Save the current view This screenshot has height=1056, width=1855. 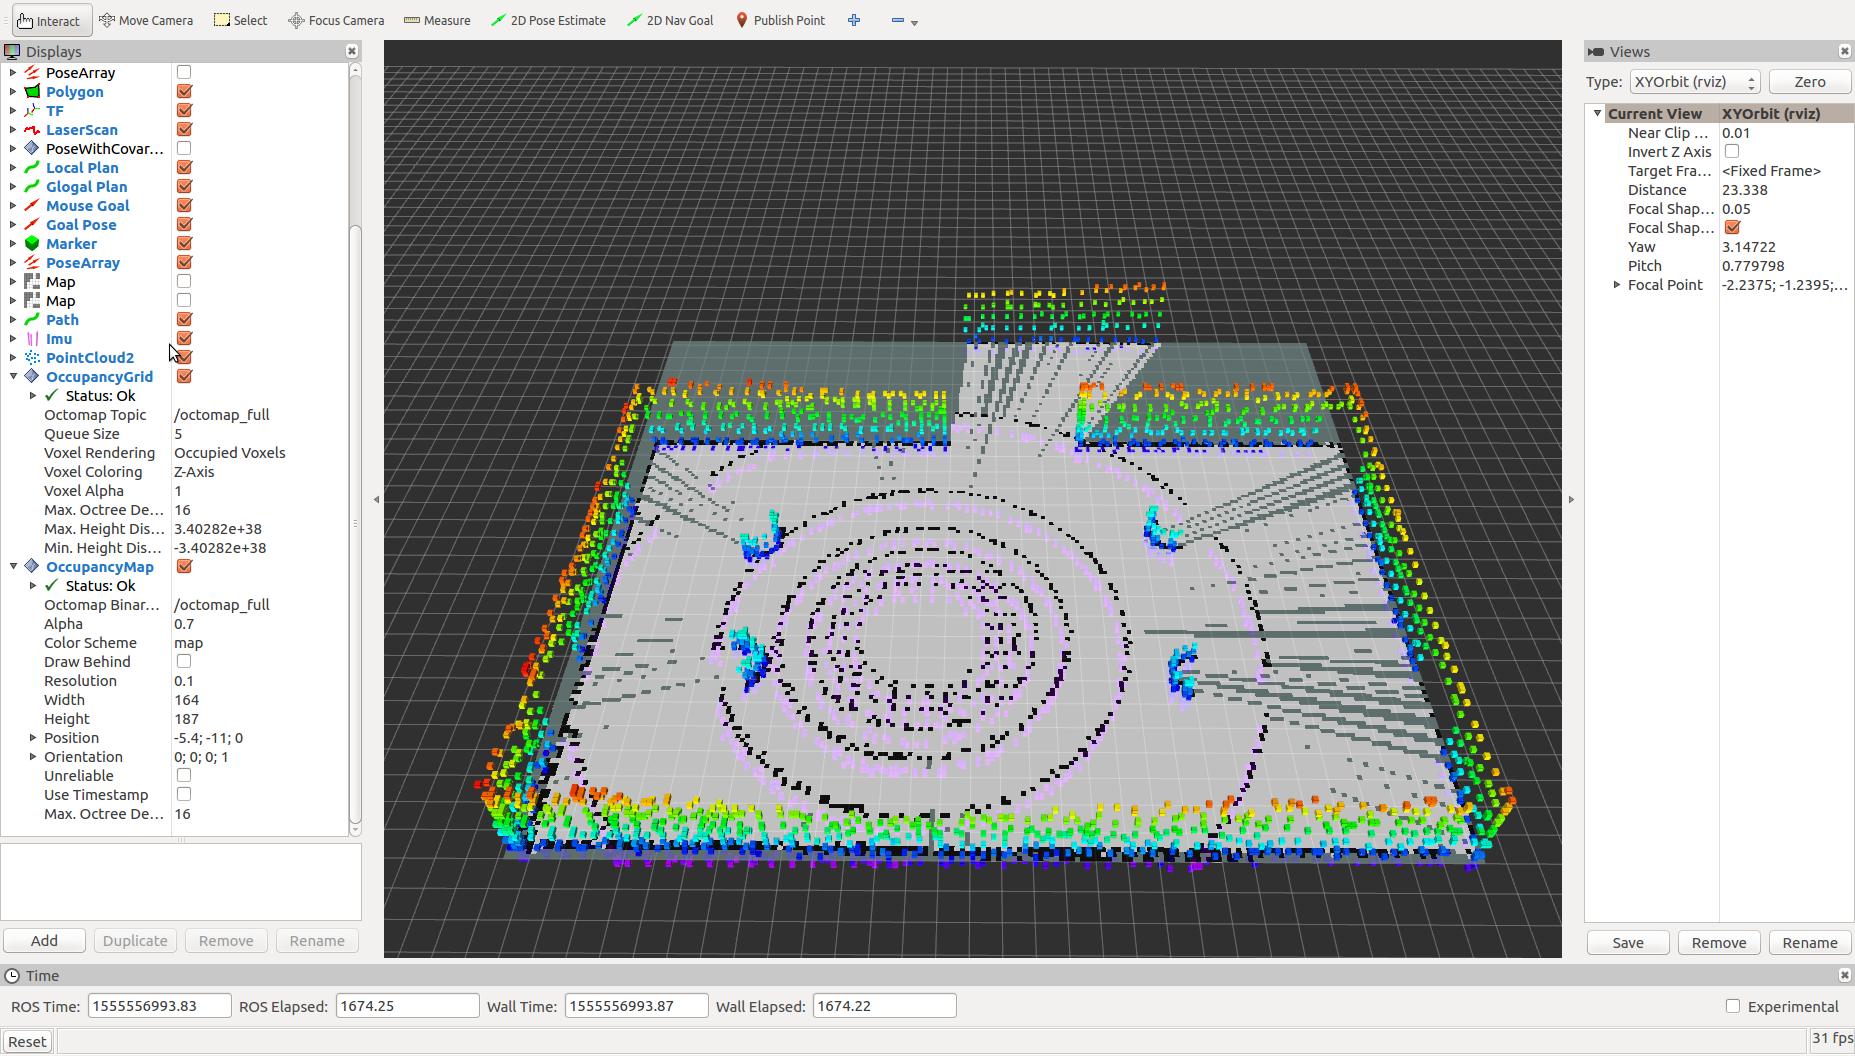1628,942
